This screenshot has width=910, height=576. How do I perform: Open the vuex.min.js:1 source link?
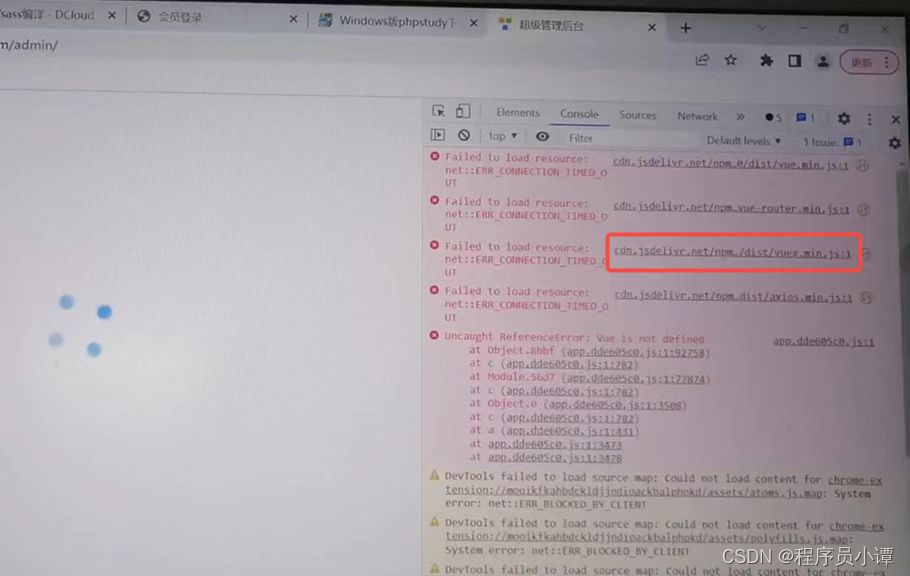(x=732, y=253)
